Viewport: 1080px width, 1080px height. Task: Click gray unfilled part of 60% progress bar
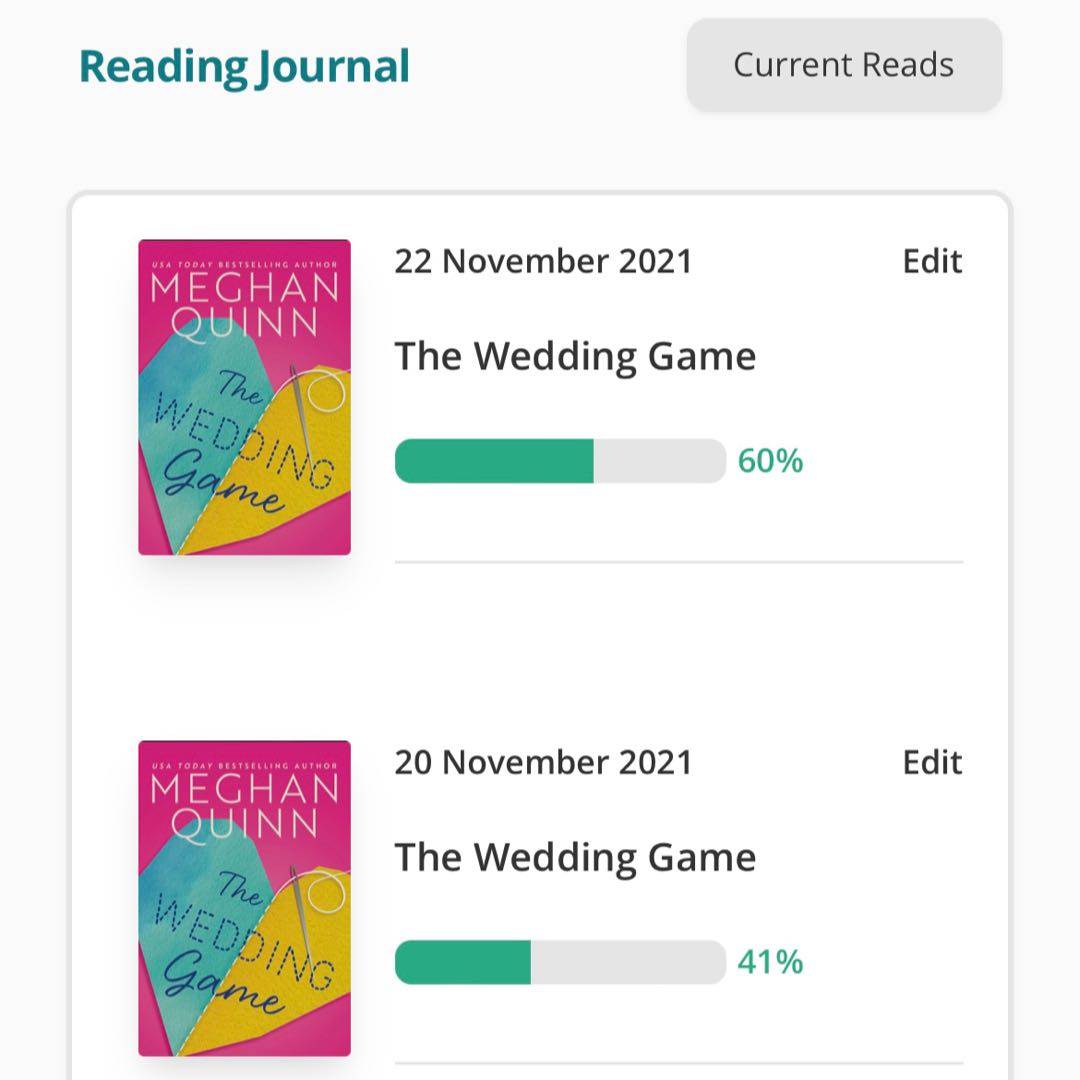659,461
